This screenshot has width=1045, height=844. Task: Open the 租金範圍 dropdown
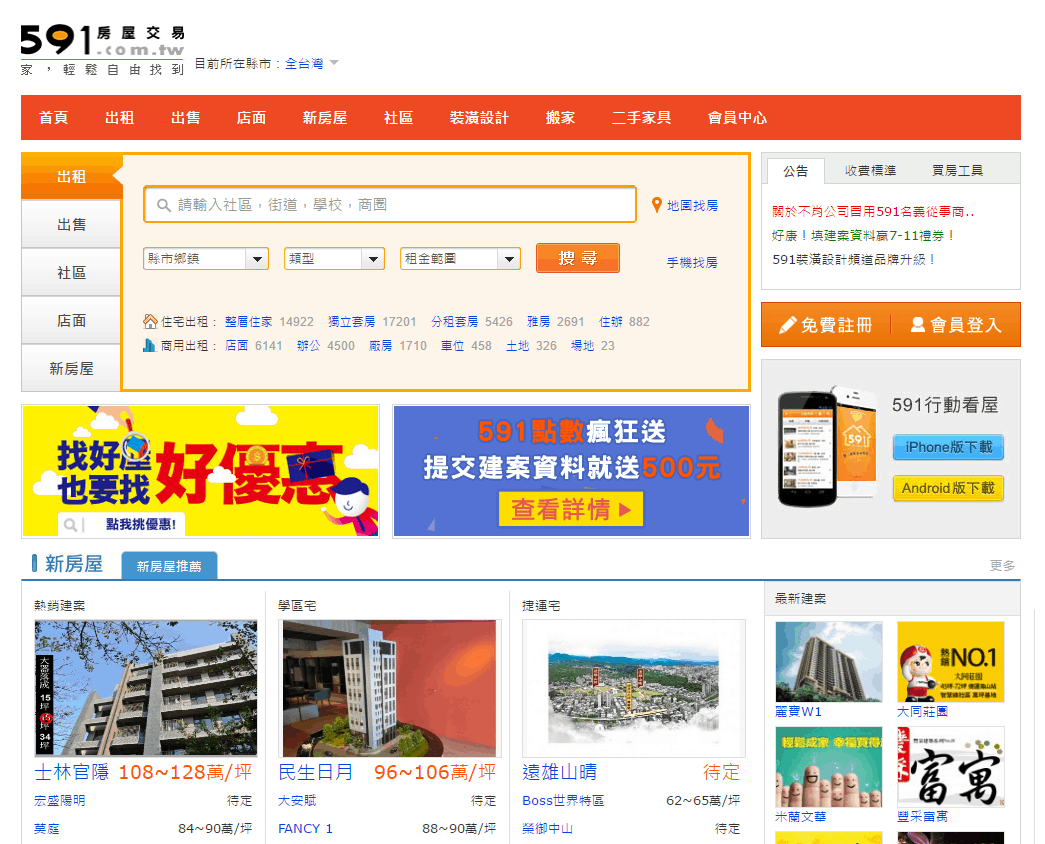[461, 259]
